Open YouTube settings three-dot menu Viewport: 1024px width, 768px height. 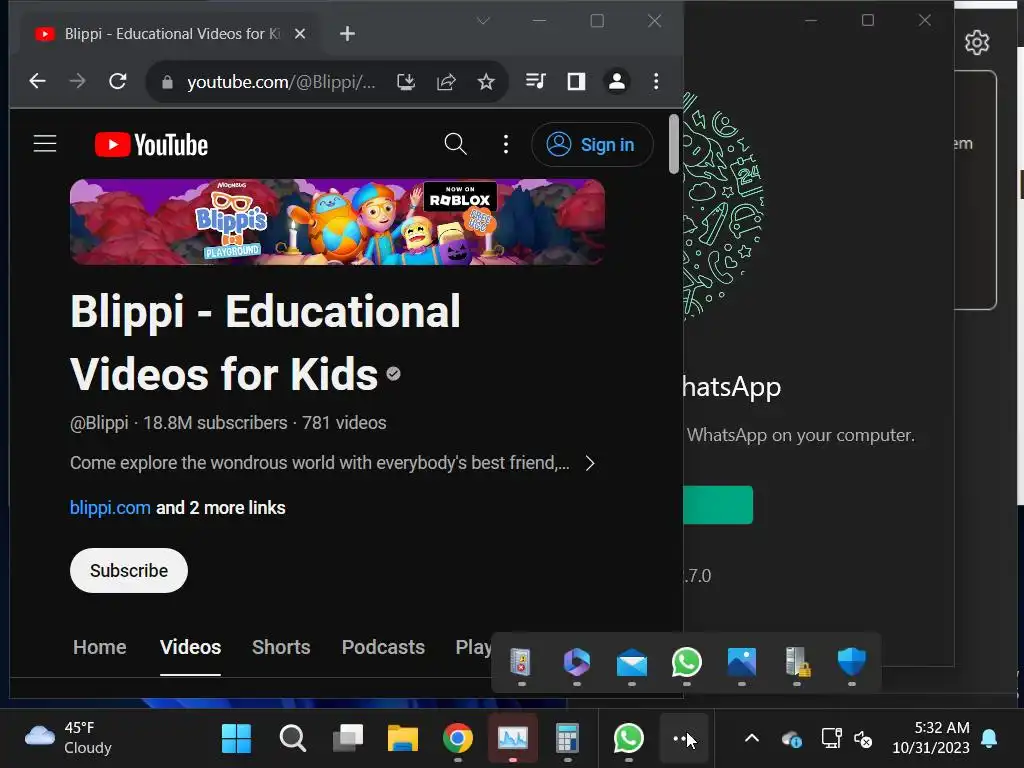(x=505, y=144)
